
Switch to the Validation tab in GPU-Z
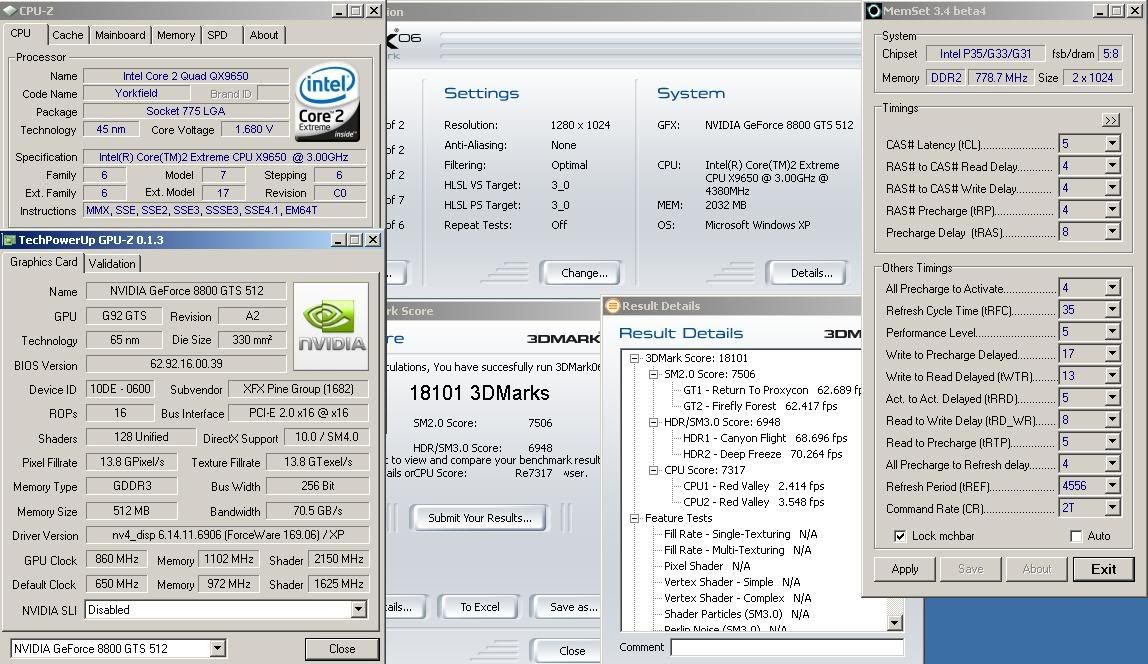(112, 264)
